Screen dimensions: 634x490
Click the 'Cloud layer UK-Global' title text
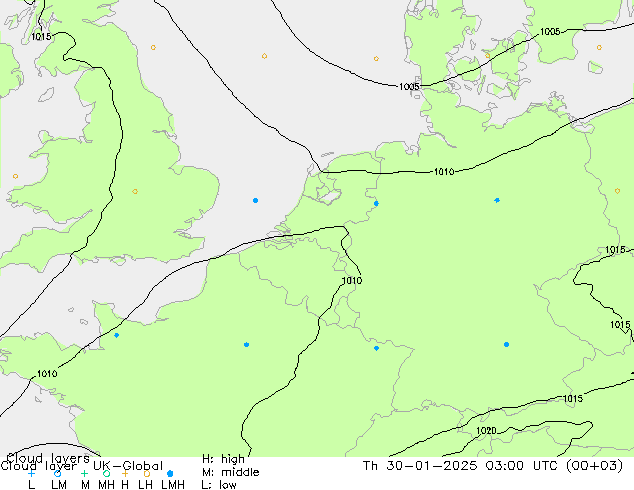coord(81,466)
